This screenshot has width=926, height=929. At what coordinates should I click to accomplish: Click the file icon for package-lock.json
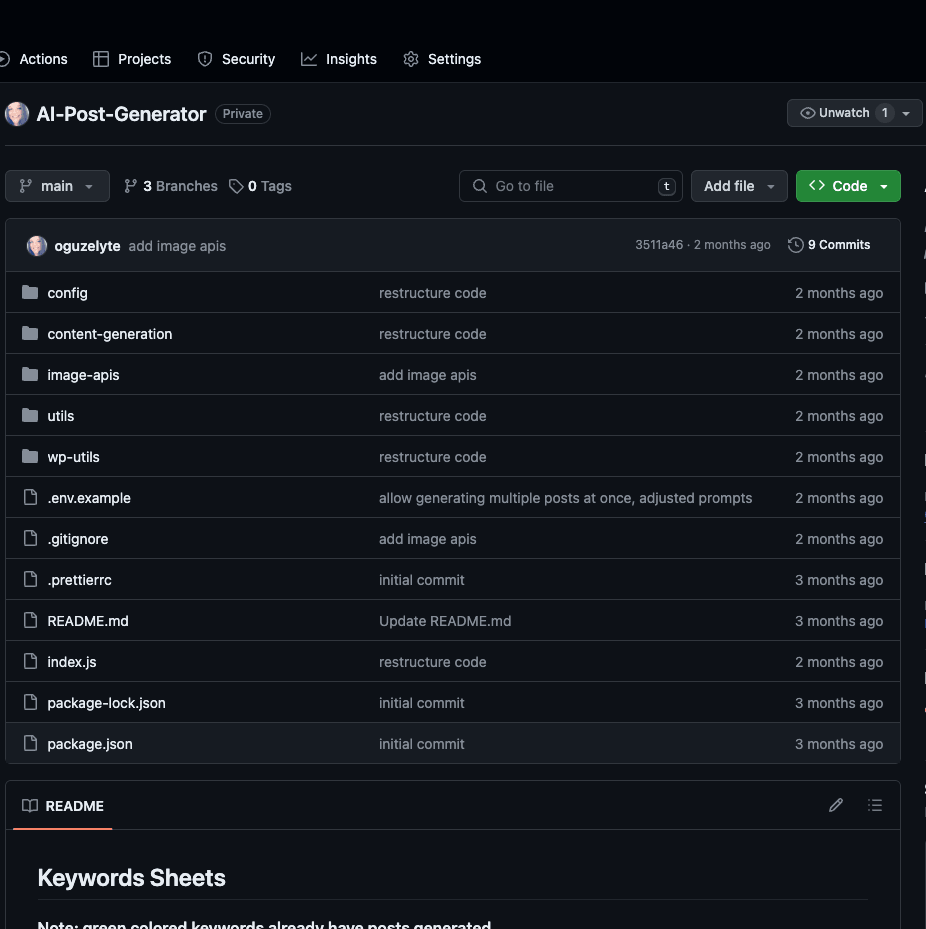click(30, 701)
